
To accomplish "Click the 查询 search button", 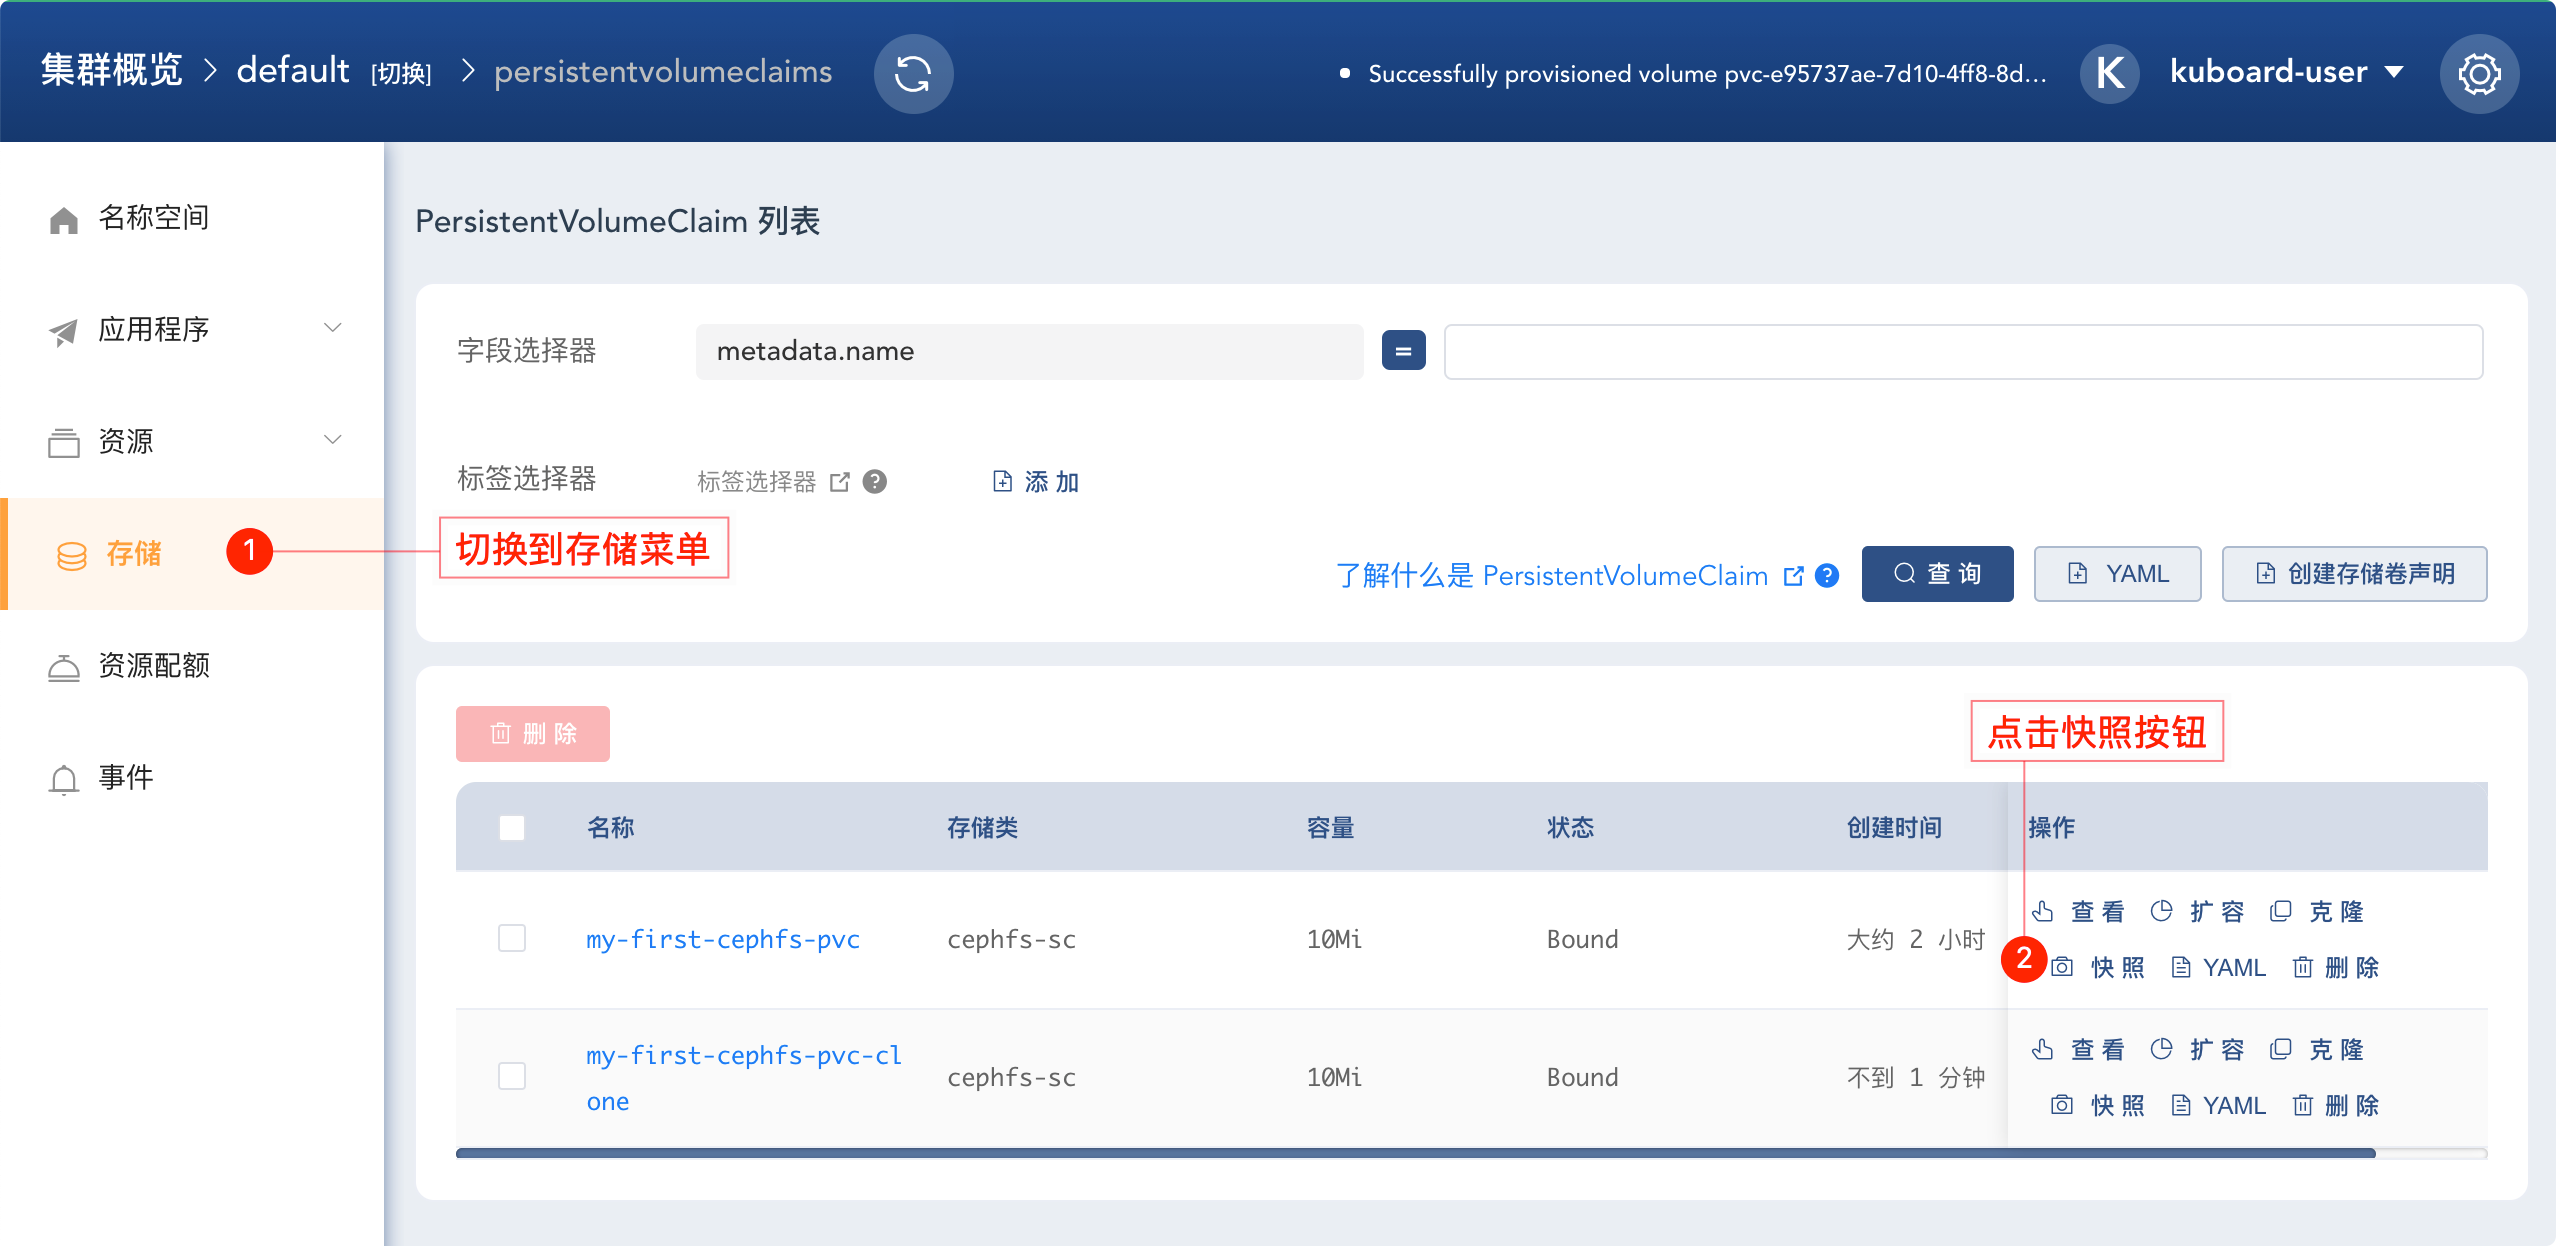I will tap(1937, 574).
